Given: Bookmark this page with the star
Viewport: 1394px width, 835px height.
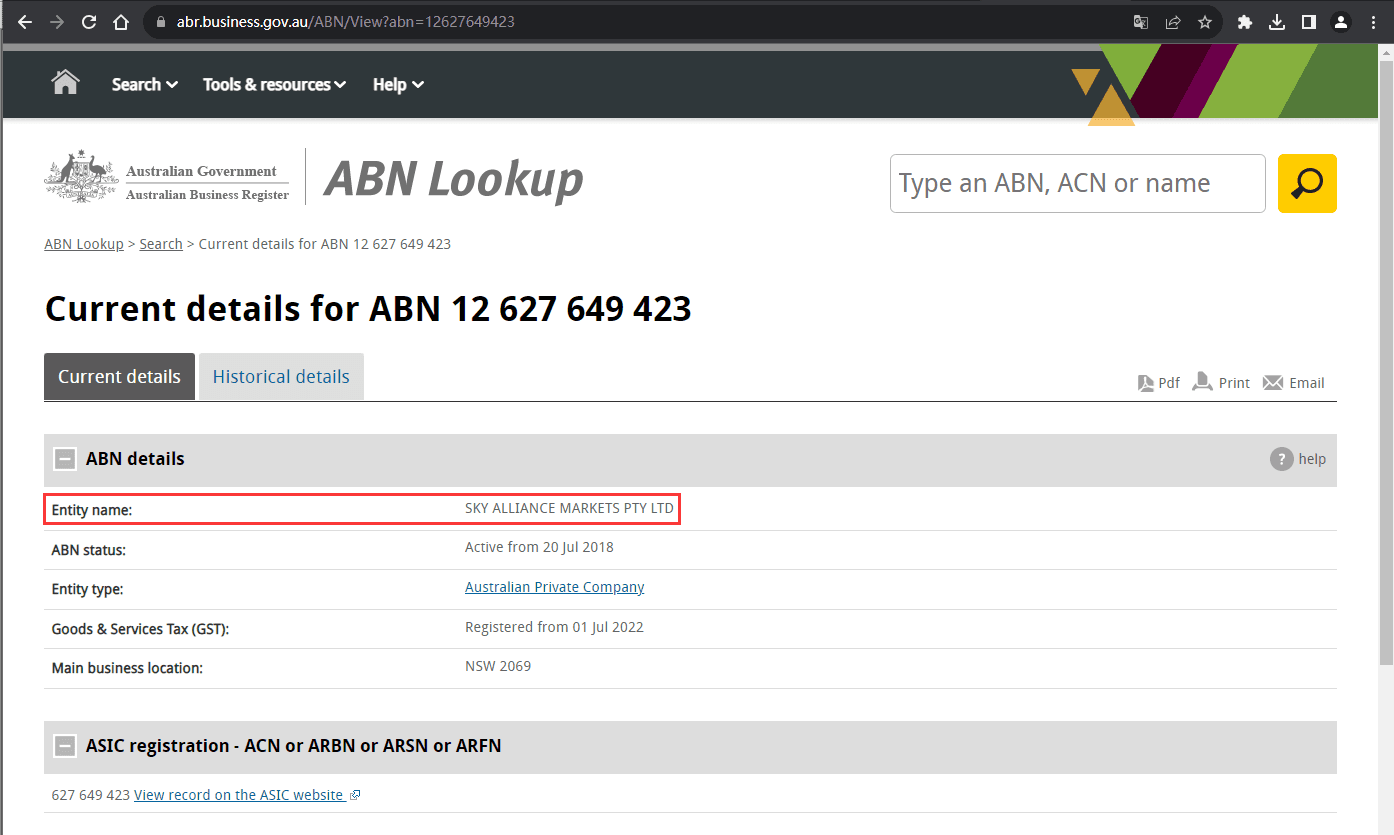Looking at the screenshot, I should pyautogui.click(x=1205, y=21).
